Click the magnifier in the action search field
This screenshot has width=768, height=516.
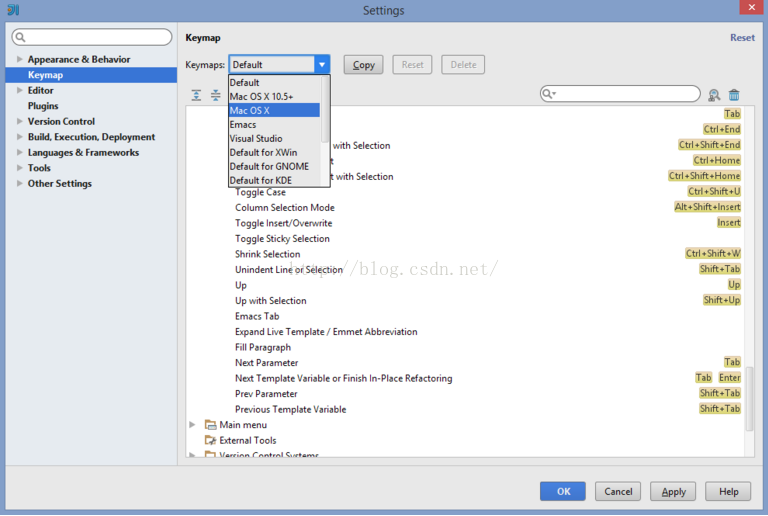click(x=548, y=94)
